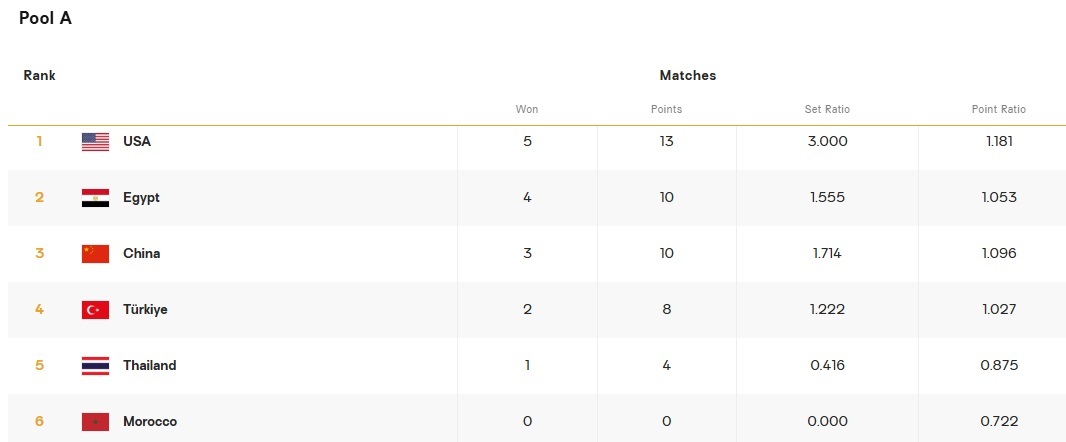Image resolution: width=1066 pixels, height=442 pixels.
Task: Select the China team name
Action: click(141, 254)
